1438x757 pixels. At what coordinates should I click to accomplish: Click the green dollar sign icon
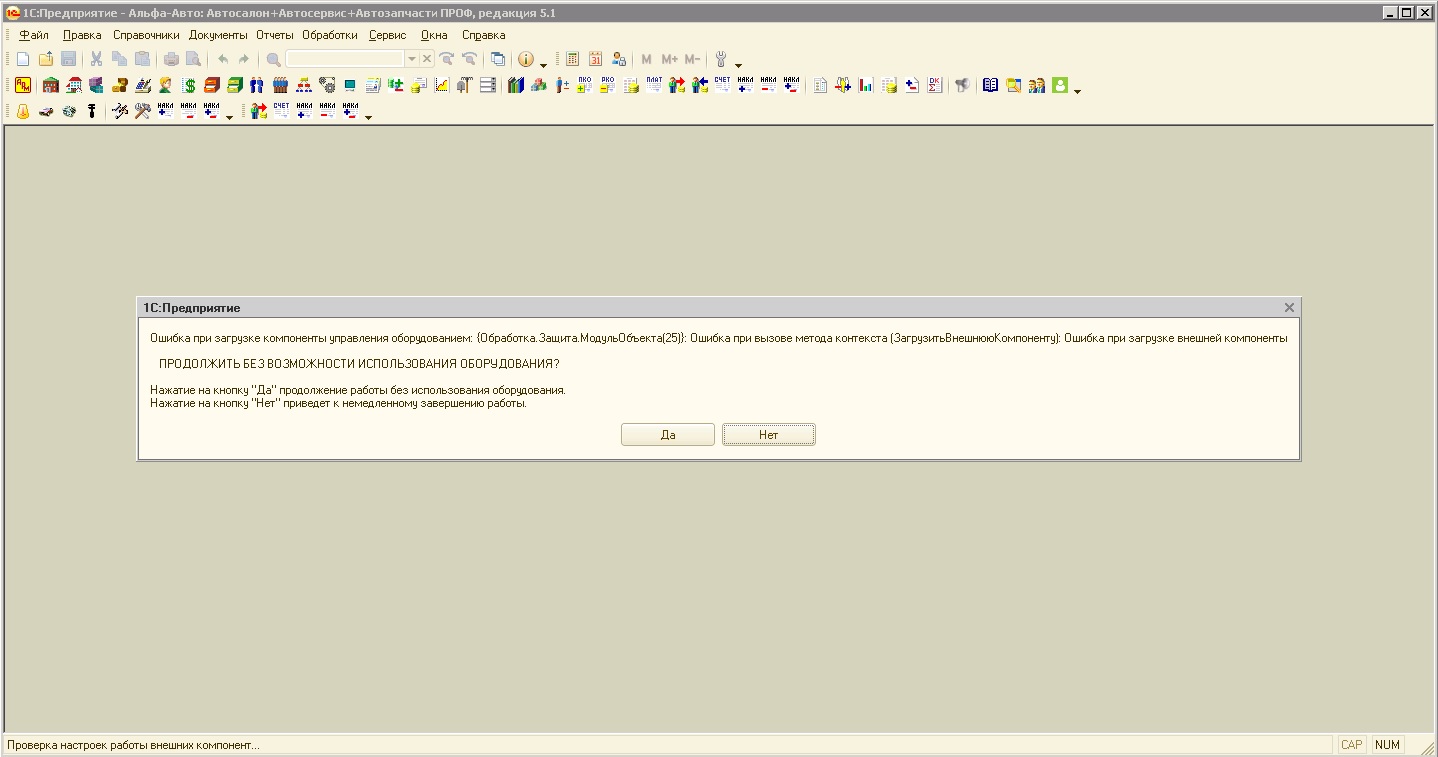(189, 85)
